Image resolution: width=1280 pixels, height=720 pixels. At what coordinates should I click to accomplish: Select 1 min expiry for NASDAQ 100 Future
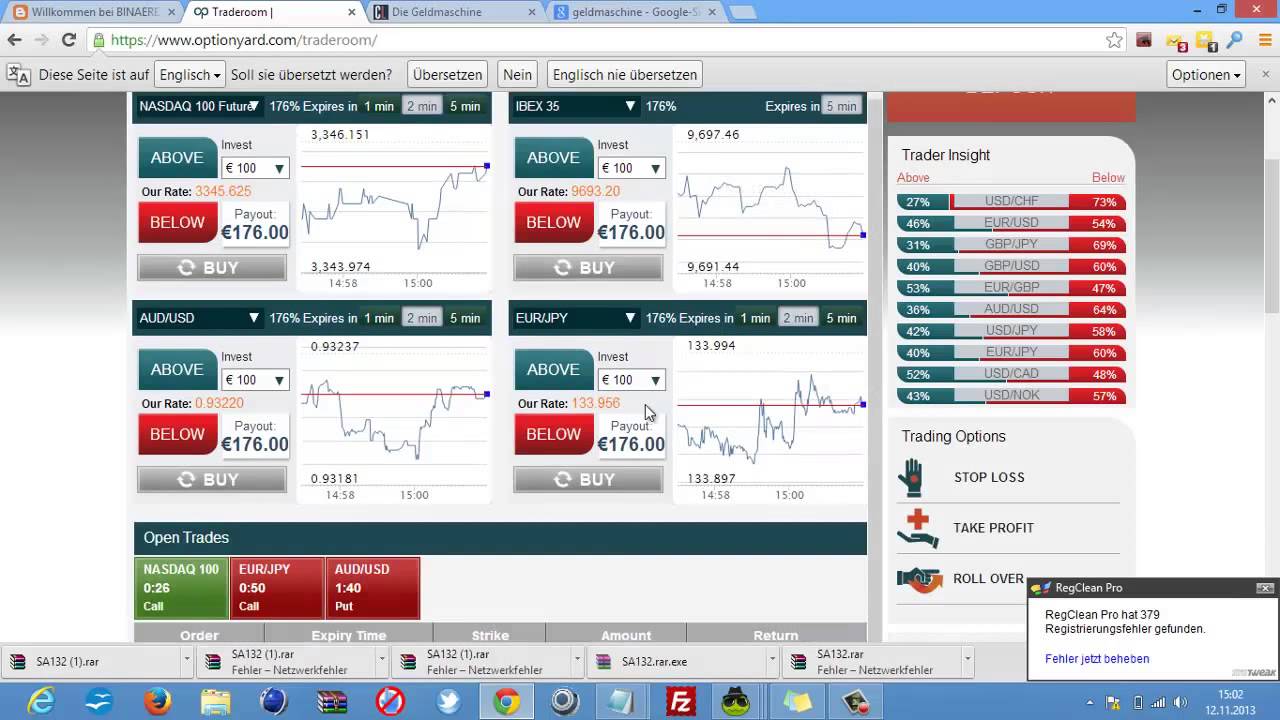point(379,106)
